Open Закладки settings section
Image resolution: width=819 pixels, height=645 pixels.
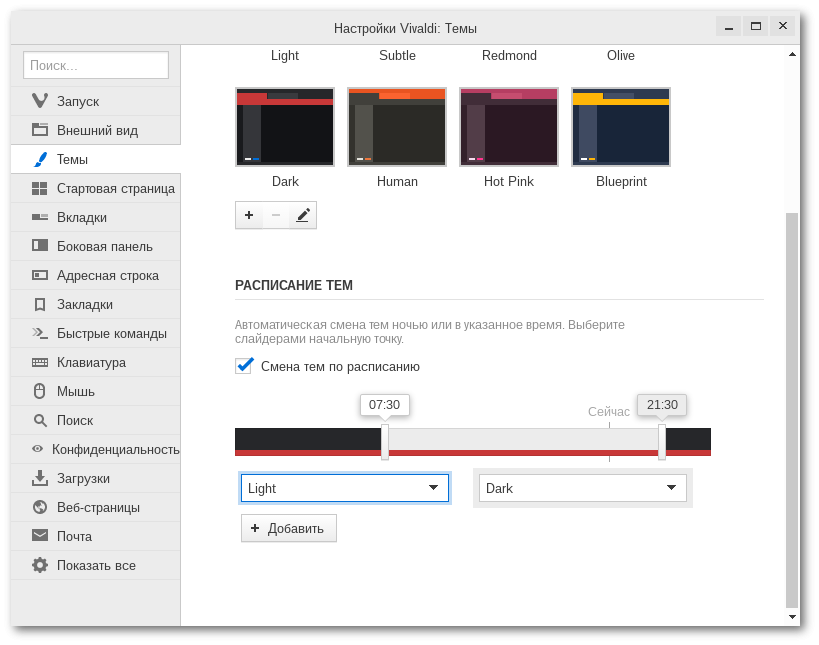pos(96,304)
